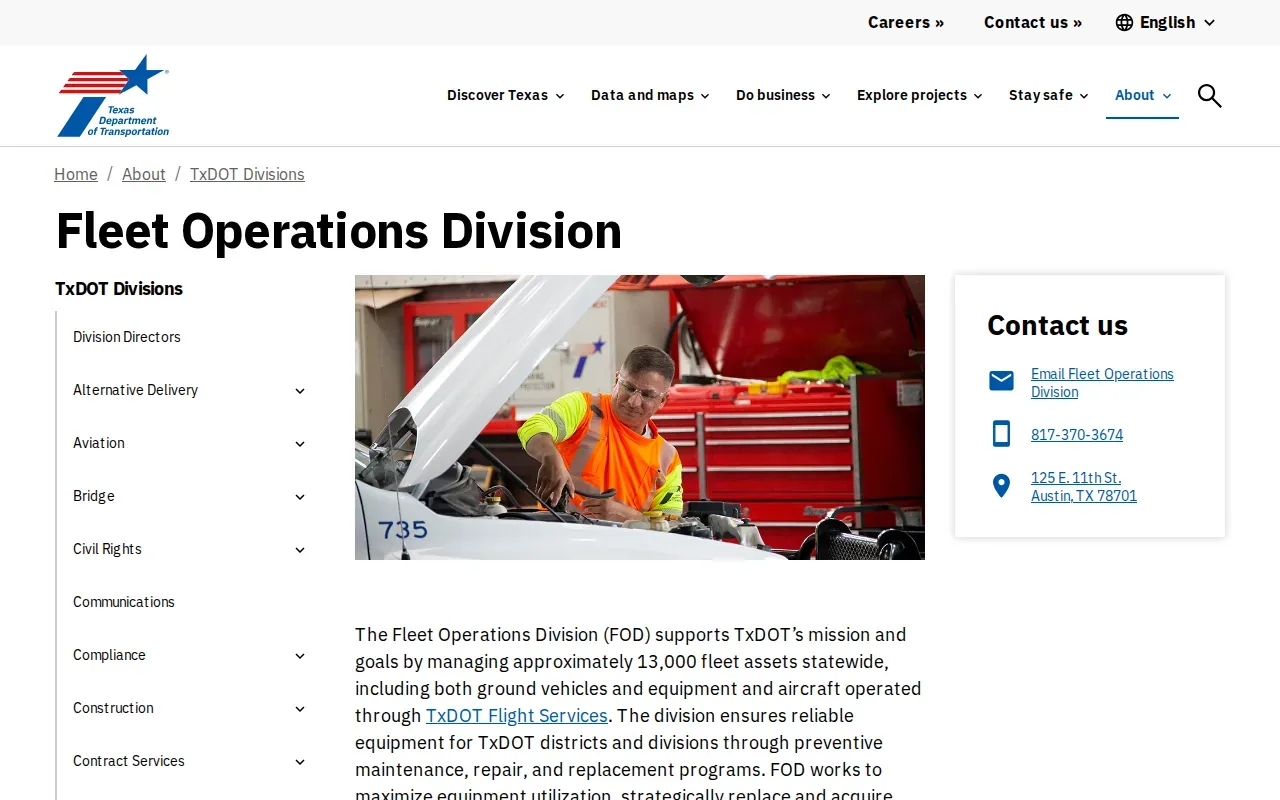
Task: Click the TxDOT Divisions sidebar heading
Action: pyautogui.click(x=119, y=289)
